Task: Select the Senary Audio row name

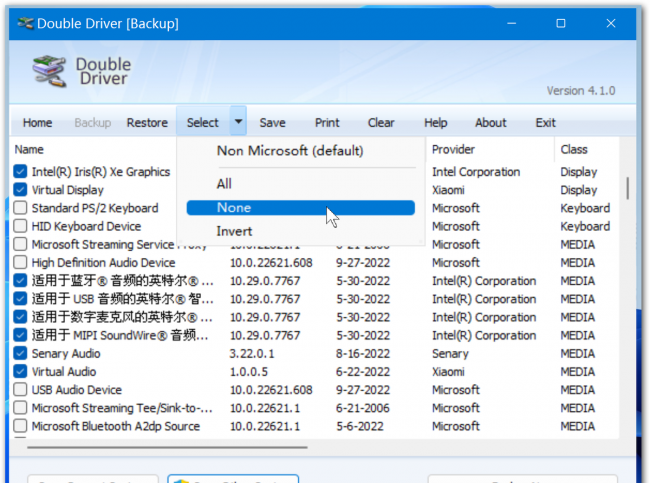Action: [x=66, y=354]
